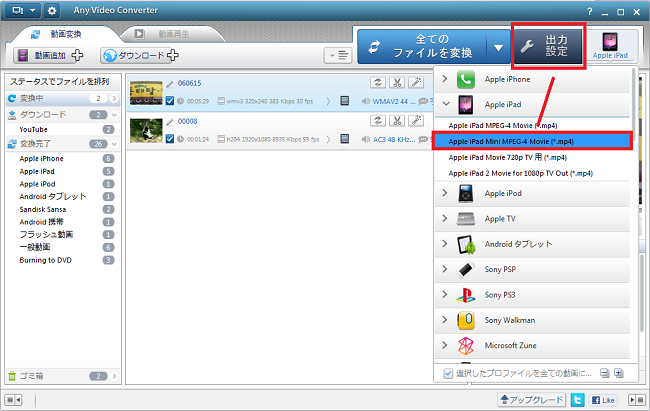Viewport: 650px width, 411px height.
Task: Open the settings gear in title bar
Action: pos(52,11)
